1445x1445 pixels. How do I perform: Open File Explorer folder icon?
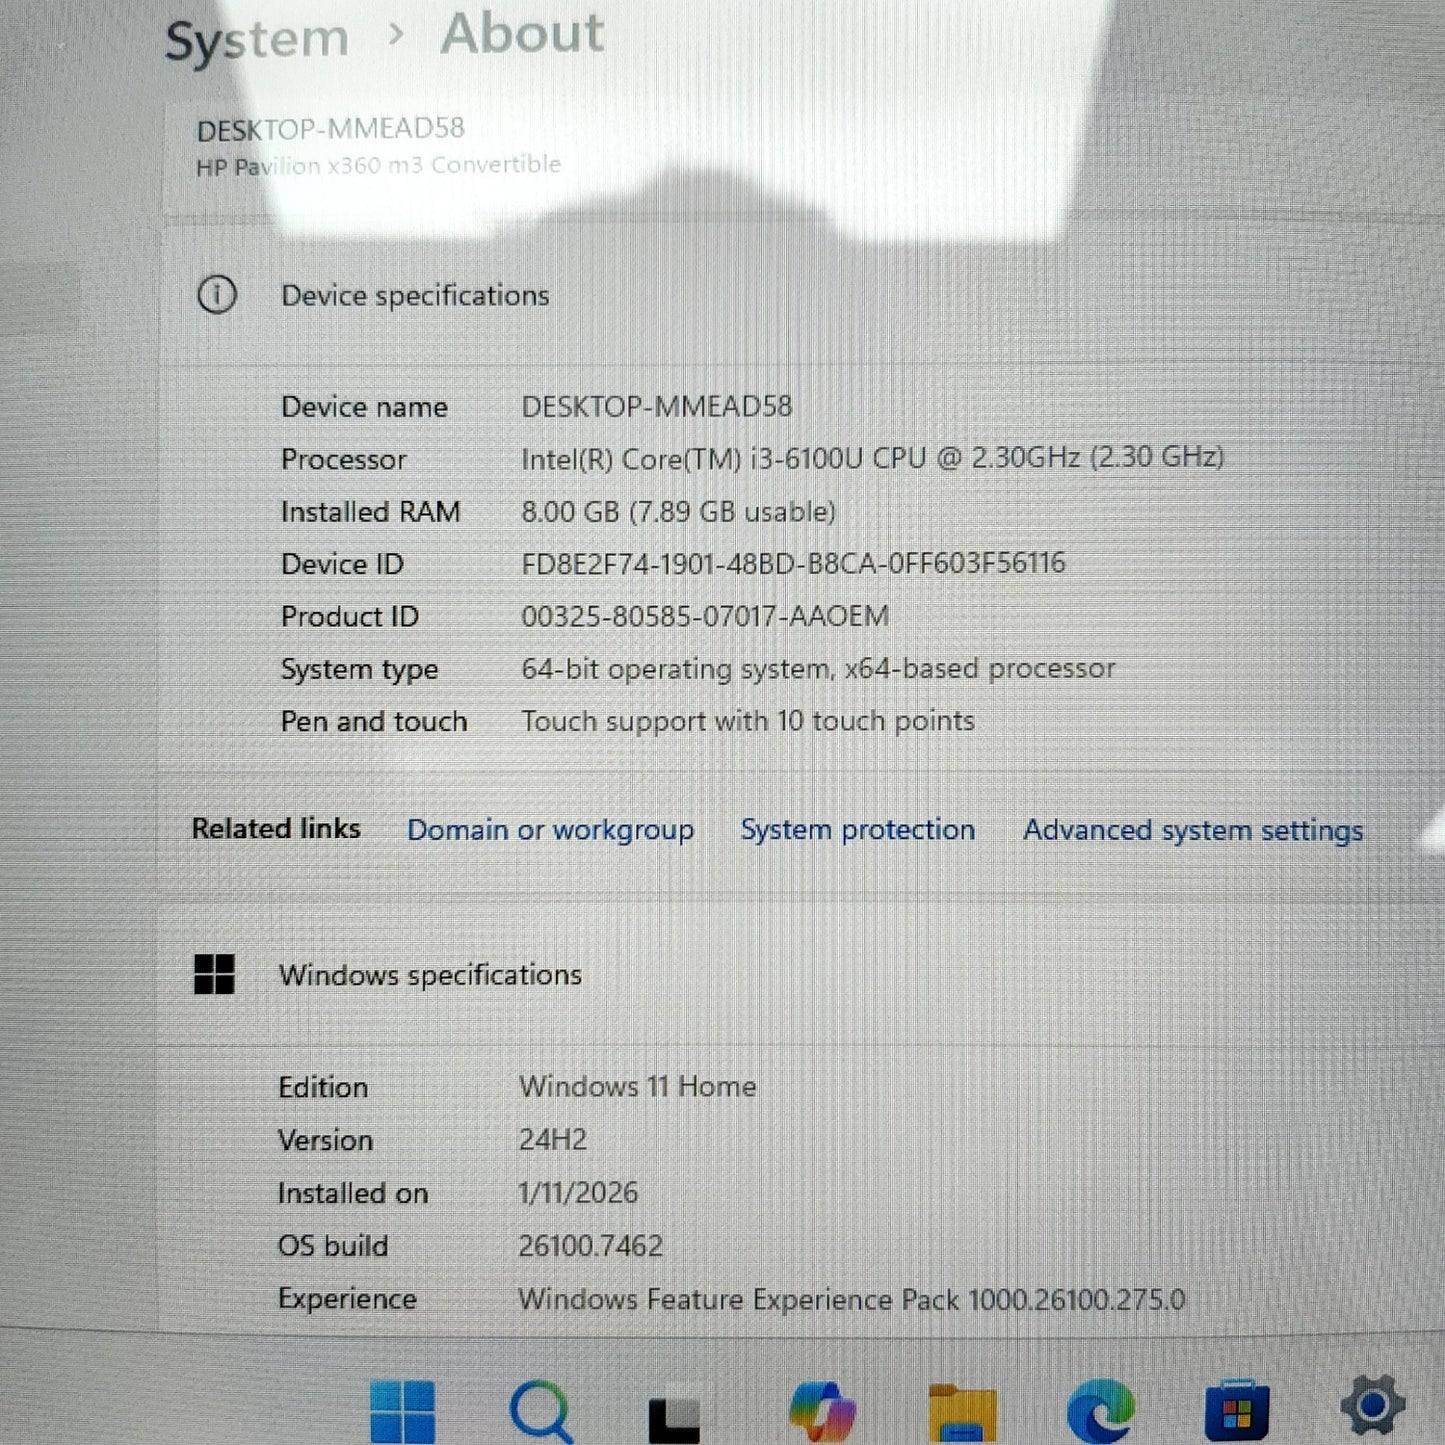[961, 1412]
